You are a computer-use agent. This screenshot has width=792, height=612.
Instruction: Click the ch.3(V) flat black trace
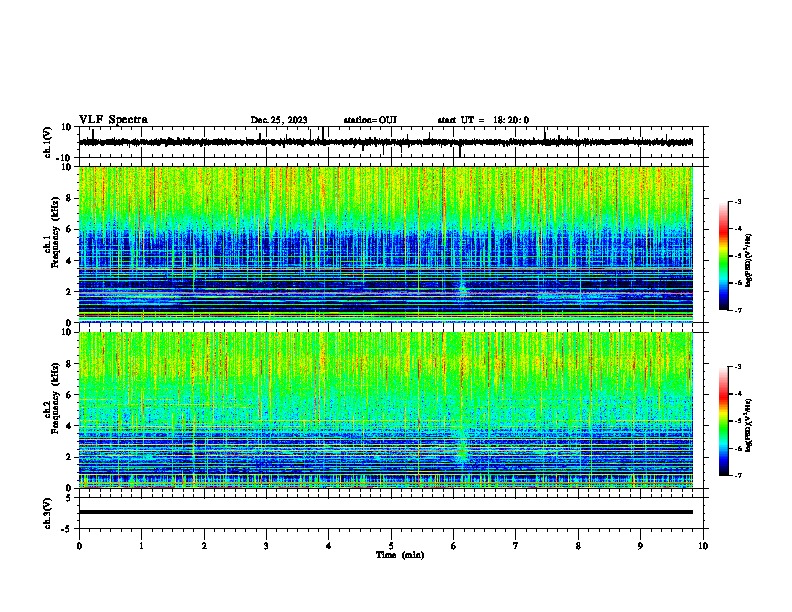(386, 512)
